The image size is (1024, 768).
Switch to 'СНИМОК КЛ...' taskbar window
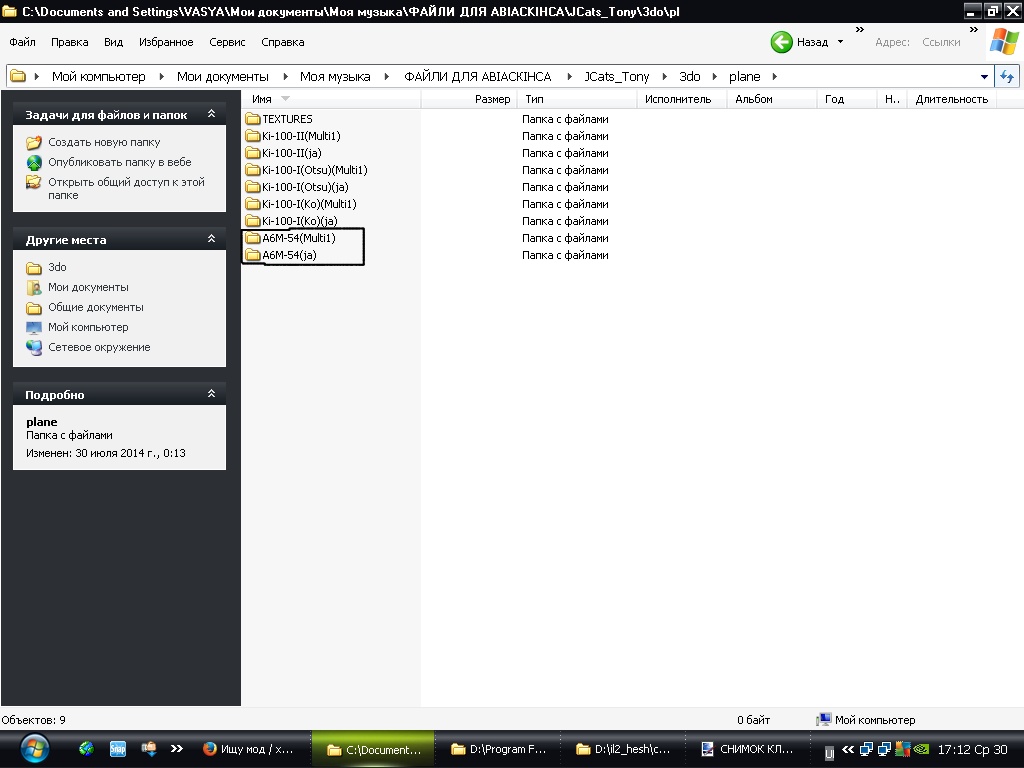coord(747,749)
